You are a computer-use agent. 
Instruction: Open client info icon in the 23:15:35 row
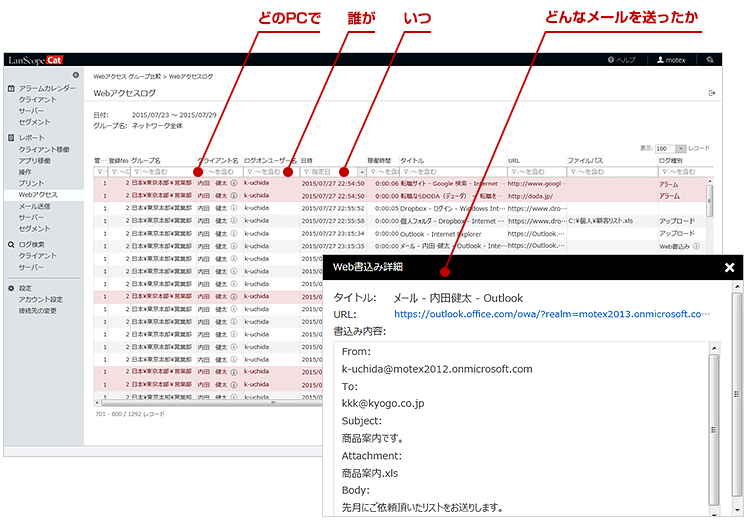(234, 246)
